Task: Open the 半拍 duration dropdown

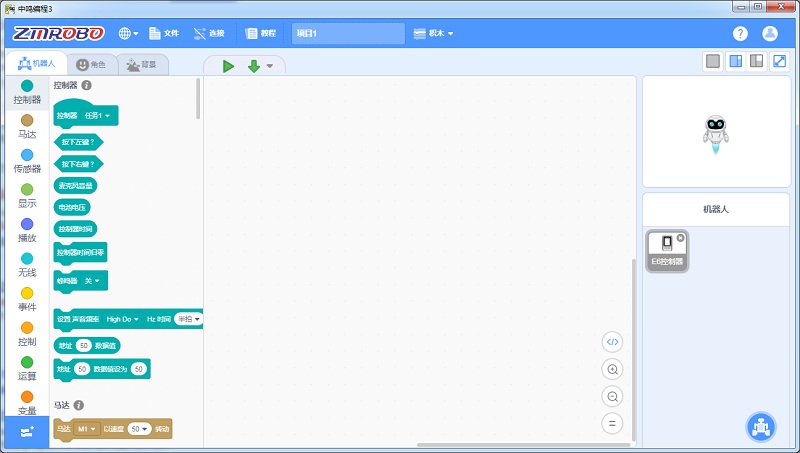Action: point(189,319)
